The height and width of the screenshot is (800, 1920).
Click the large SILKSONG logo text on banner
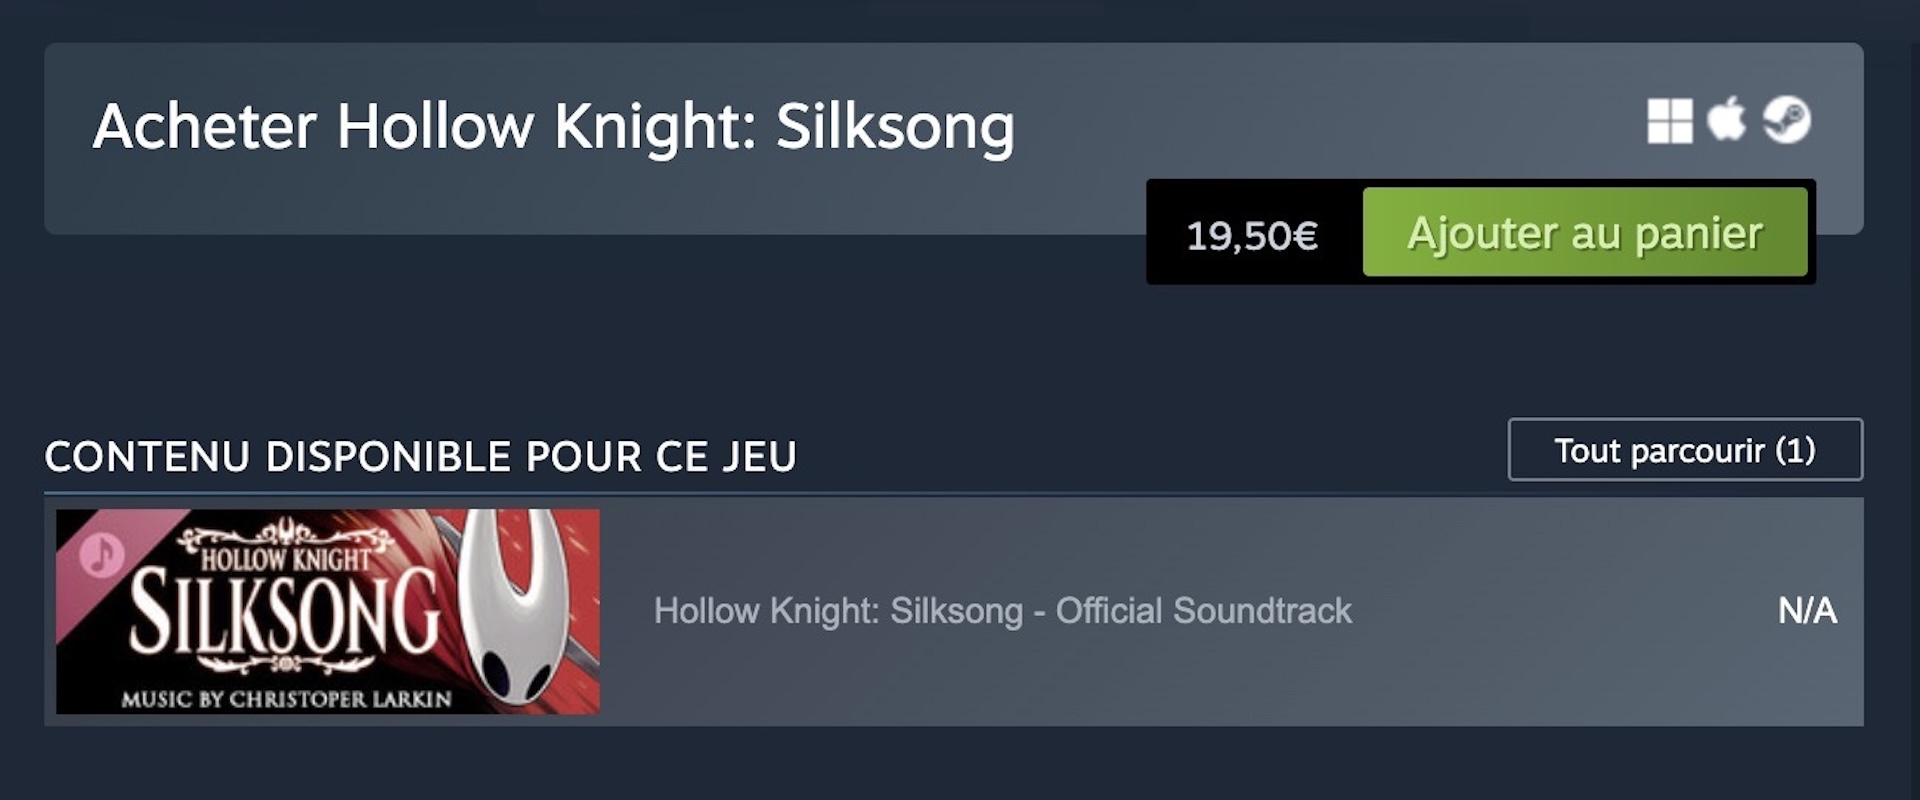285,612
